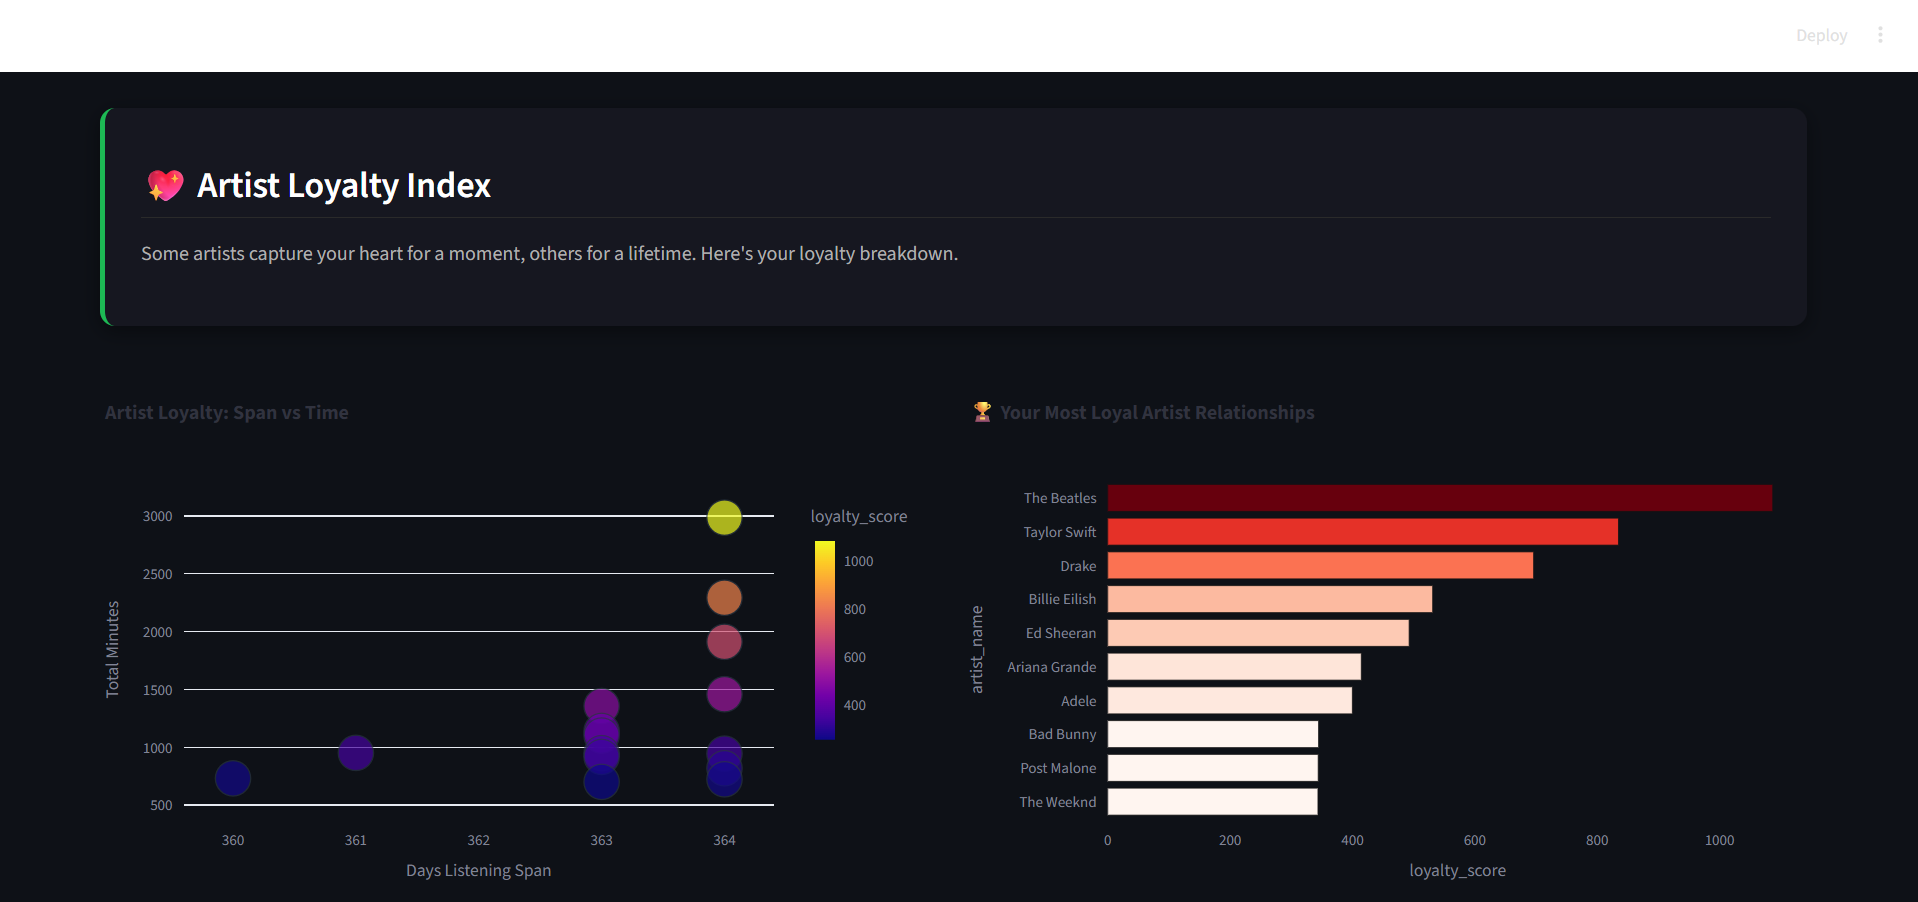Click the '364' tick on days axis

724,840
